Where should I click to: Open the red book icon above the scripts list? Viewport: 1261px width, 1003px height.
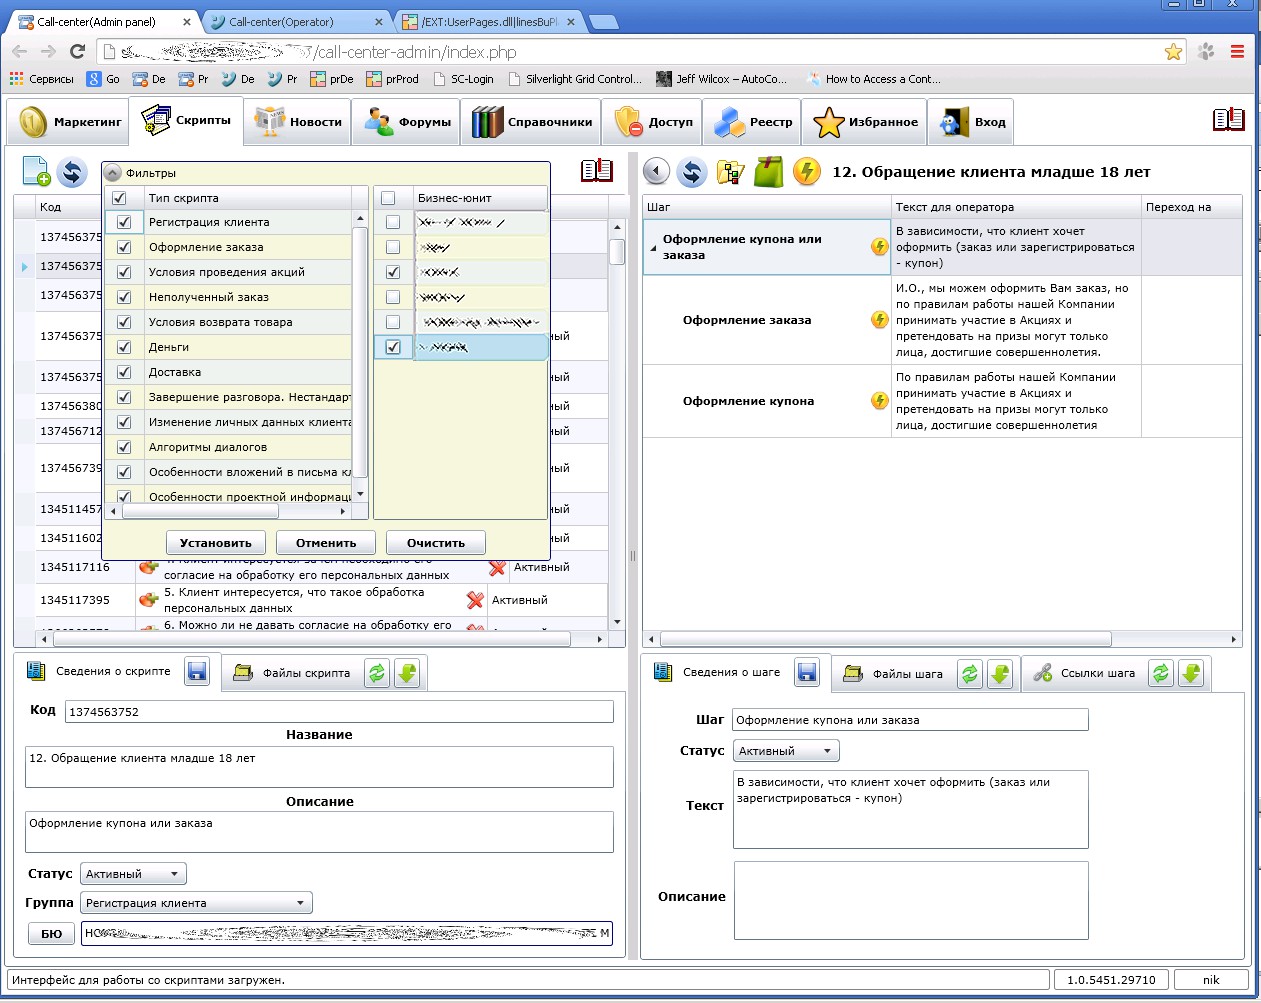click(x=597, y=171)
